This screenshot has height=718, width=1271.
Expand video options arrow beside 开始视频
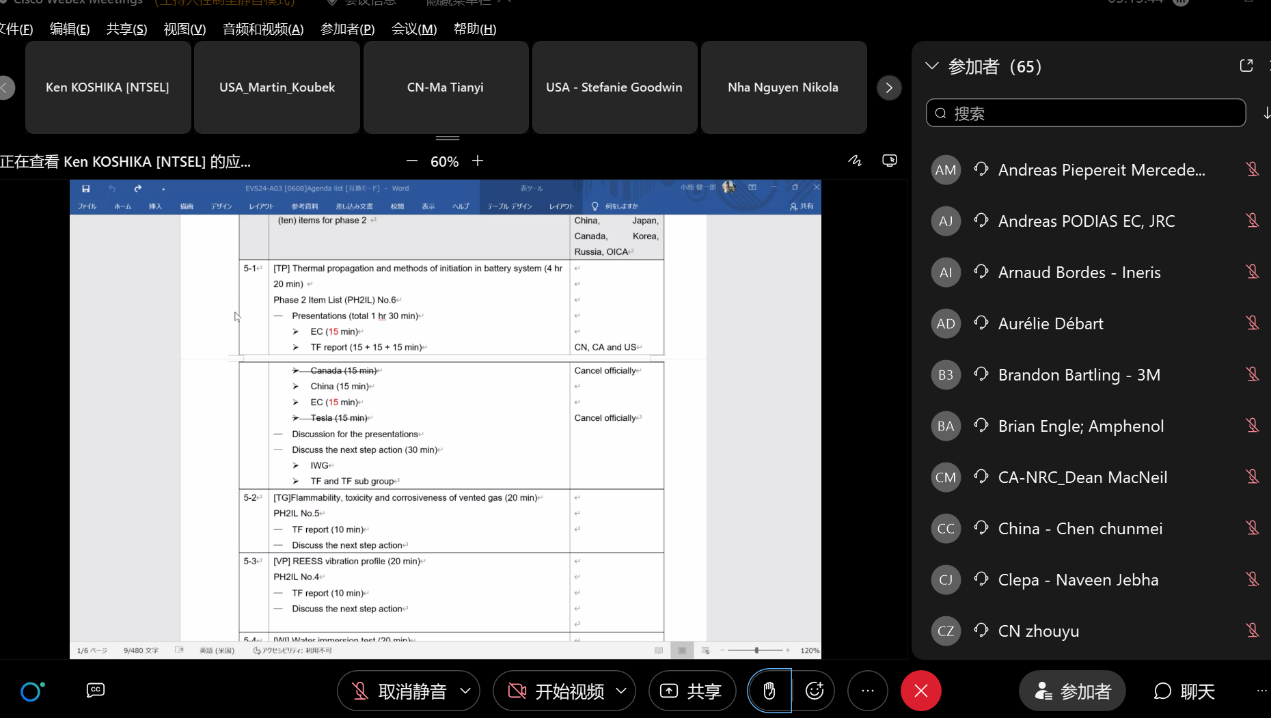tap(621, 691)
